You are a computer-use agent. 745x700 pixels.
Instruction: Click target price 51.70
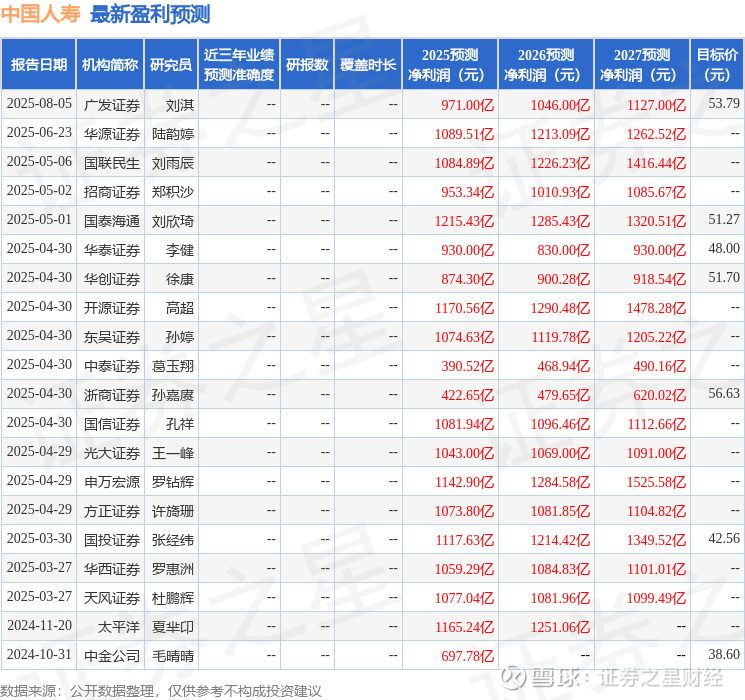[x=724, y=277]
